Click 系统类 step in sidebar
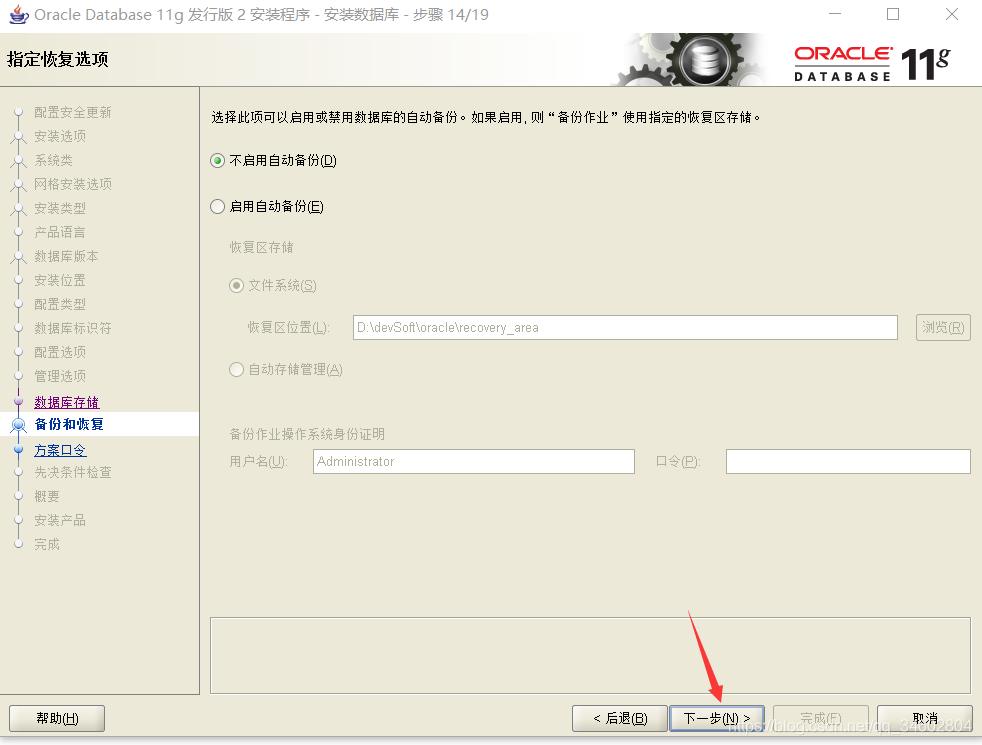 click(x=53, y=160)
